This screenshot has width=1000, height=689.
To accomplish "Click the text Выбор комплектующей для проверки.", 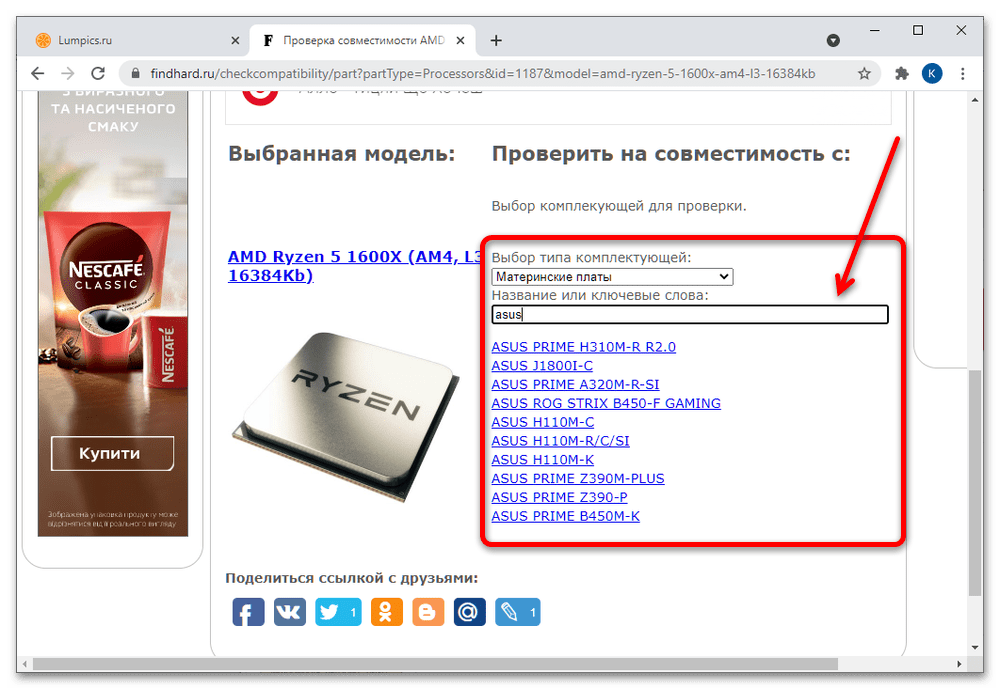I will click(x=619, y=206).
